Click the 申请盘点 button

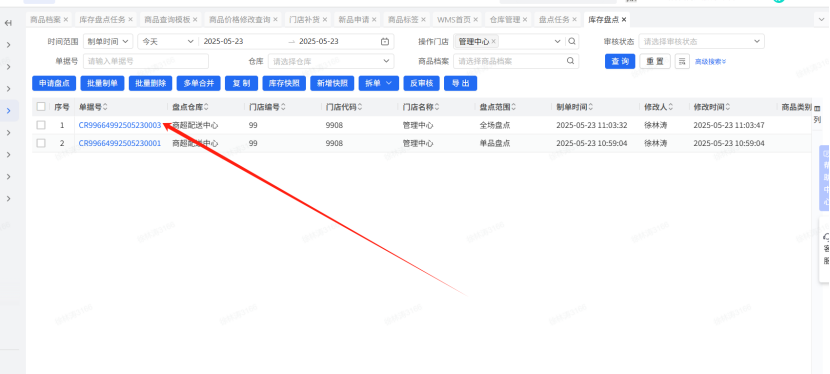pos(54,83)
